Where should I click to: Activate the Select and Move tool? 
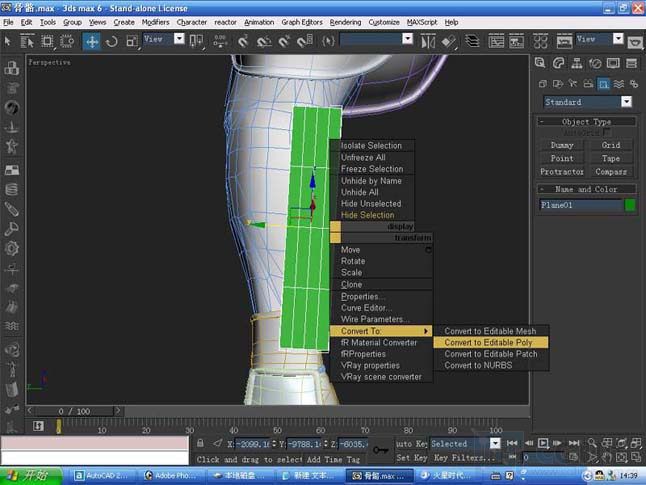pos(91,41)
